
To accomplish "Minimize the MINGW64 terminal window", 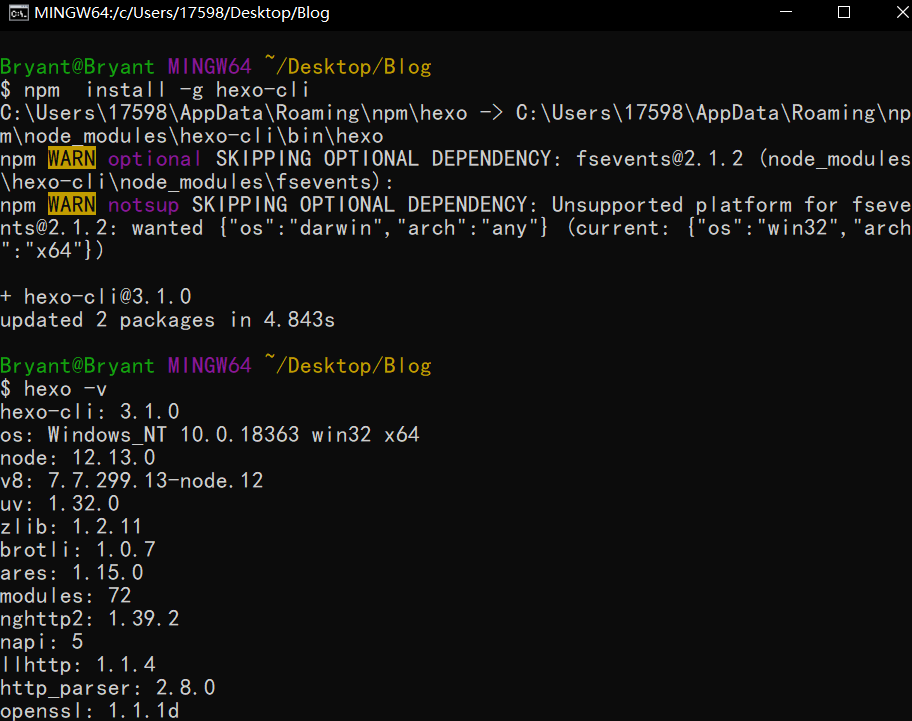I will click(786, 12).
